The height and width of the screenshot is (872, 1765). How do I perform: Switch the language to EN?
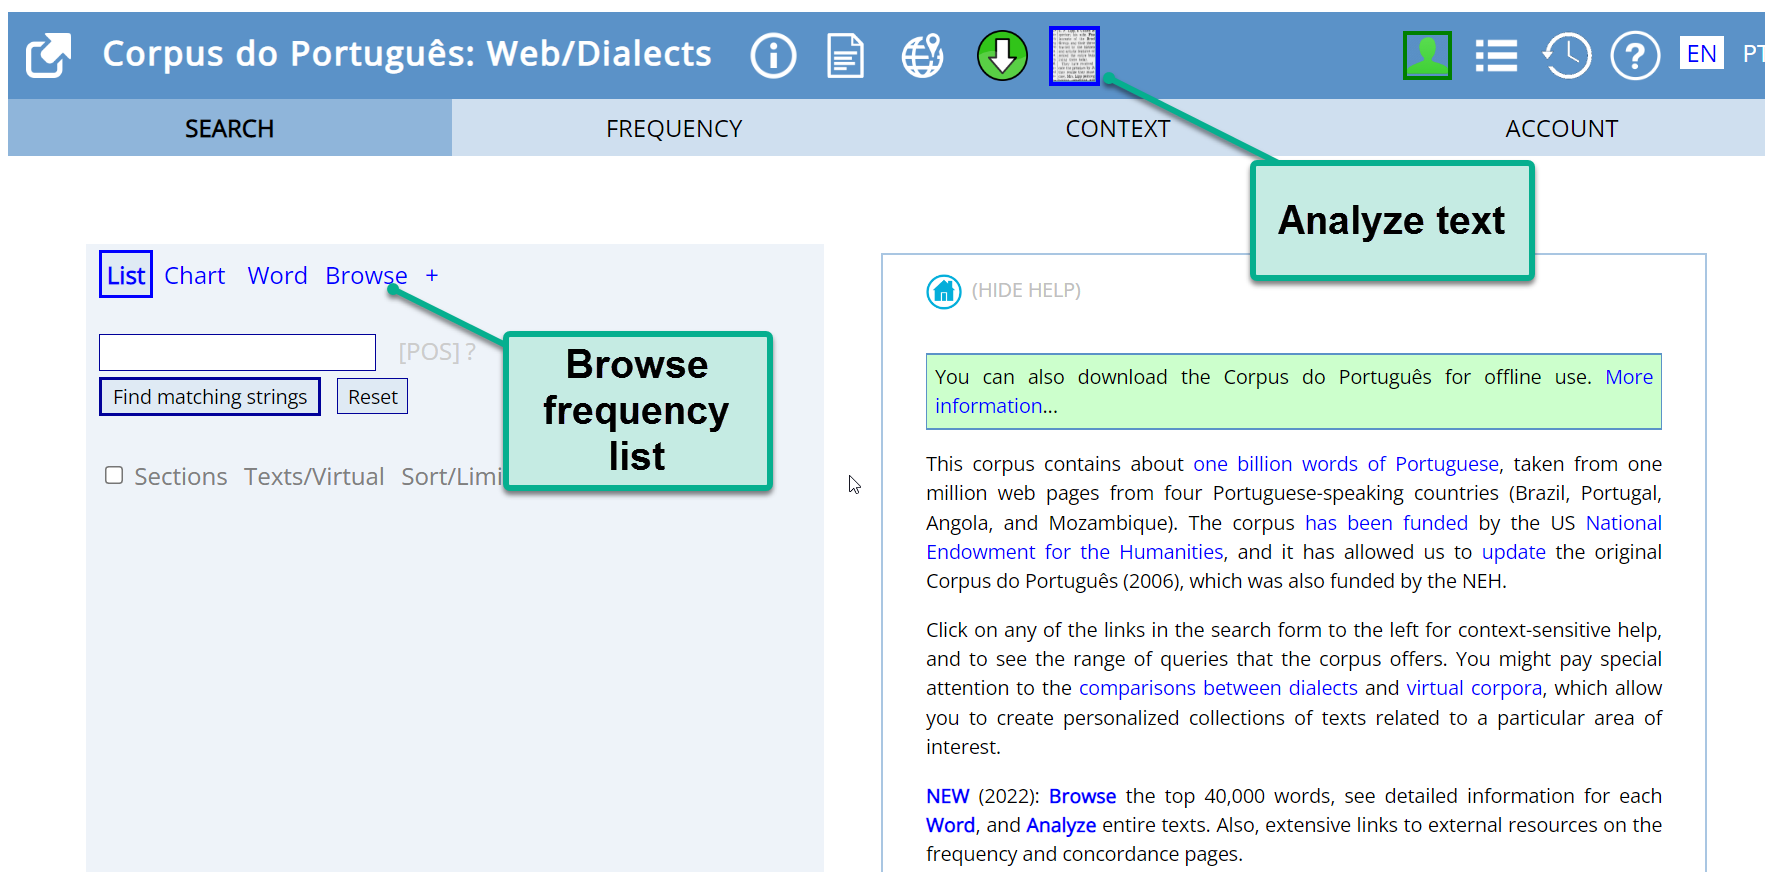(1701, 54)
